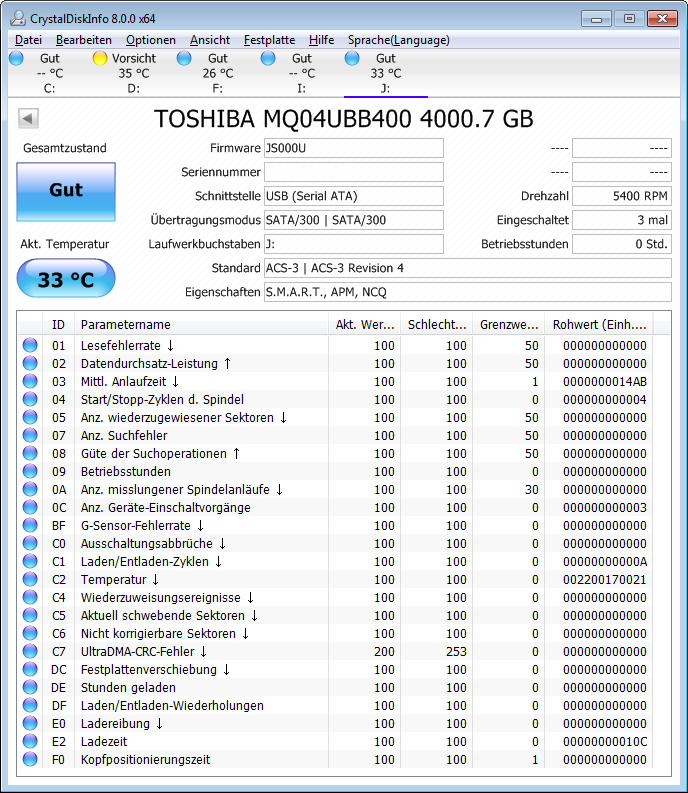Screen dimensions: 688x793
Task: Sort by Rohwert column header
Action: click(x=598, y=325)
